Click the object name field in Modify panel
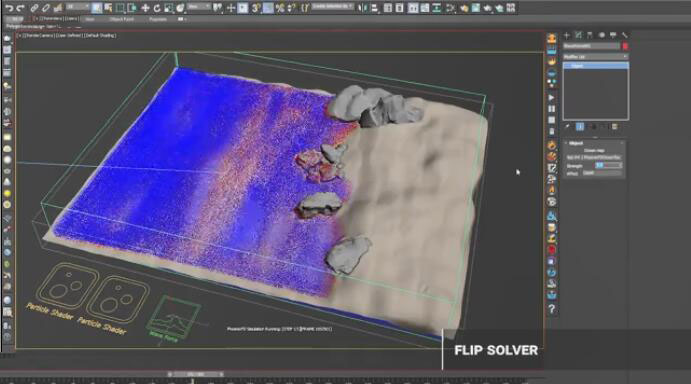The image size is (691, 384). click(591, 46)
